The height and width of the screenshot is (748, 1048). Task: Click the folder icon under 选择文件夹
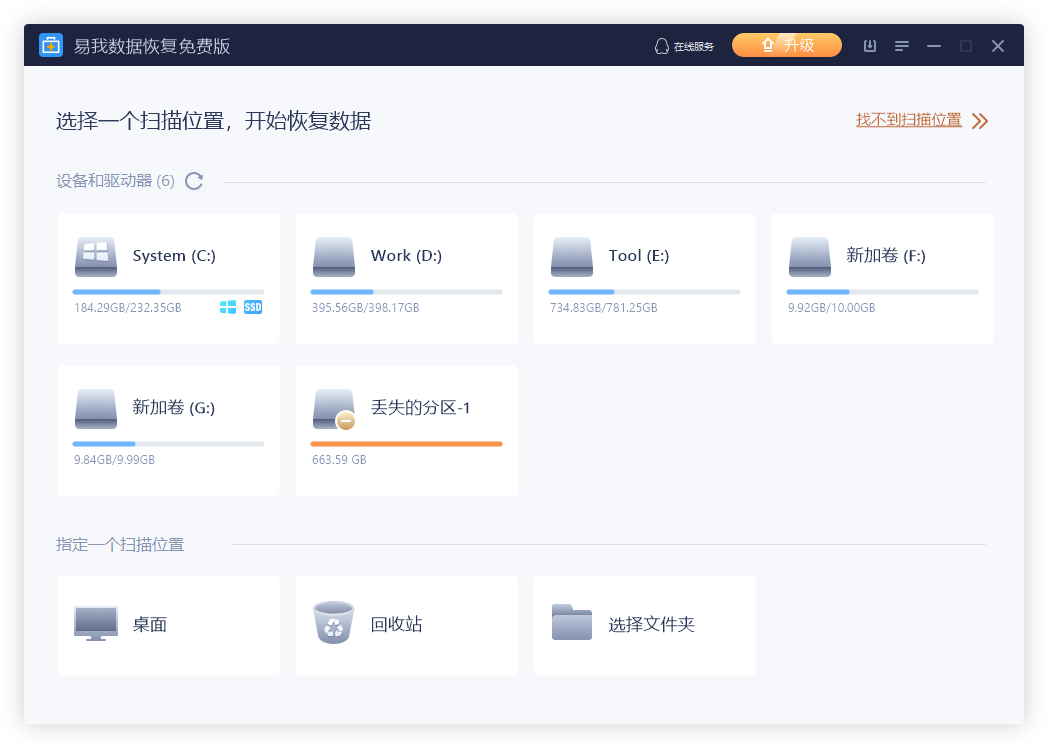coord(571,621)
